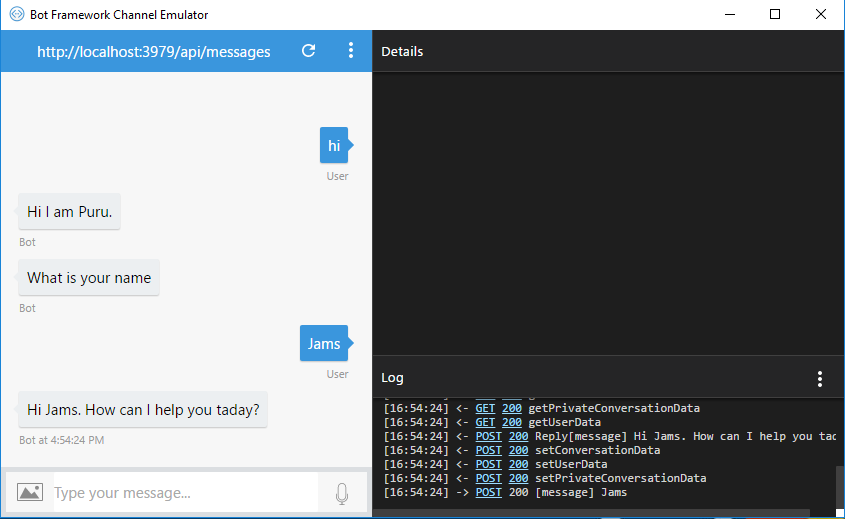Select the 'Hi Jams. How can I help you taday?' message
This screenshot has width=845, height=519.
pyautogui.click(x=143, y=410)
